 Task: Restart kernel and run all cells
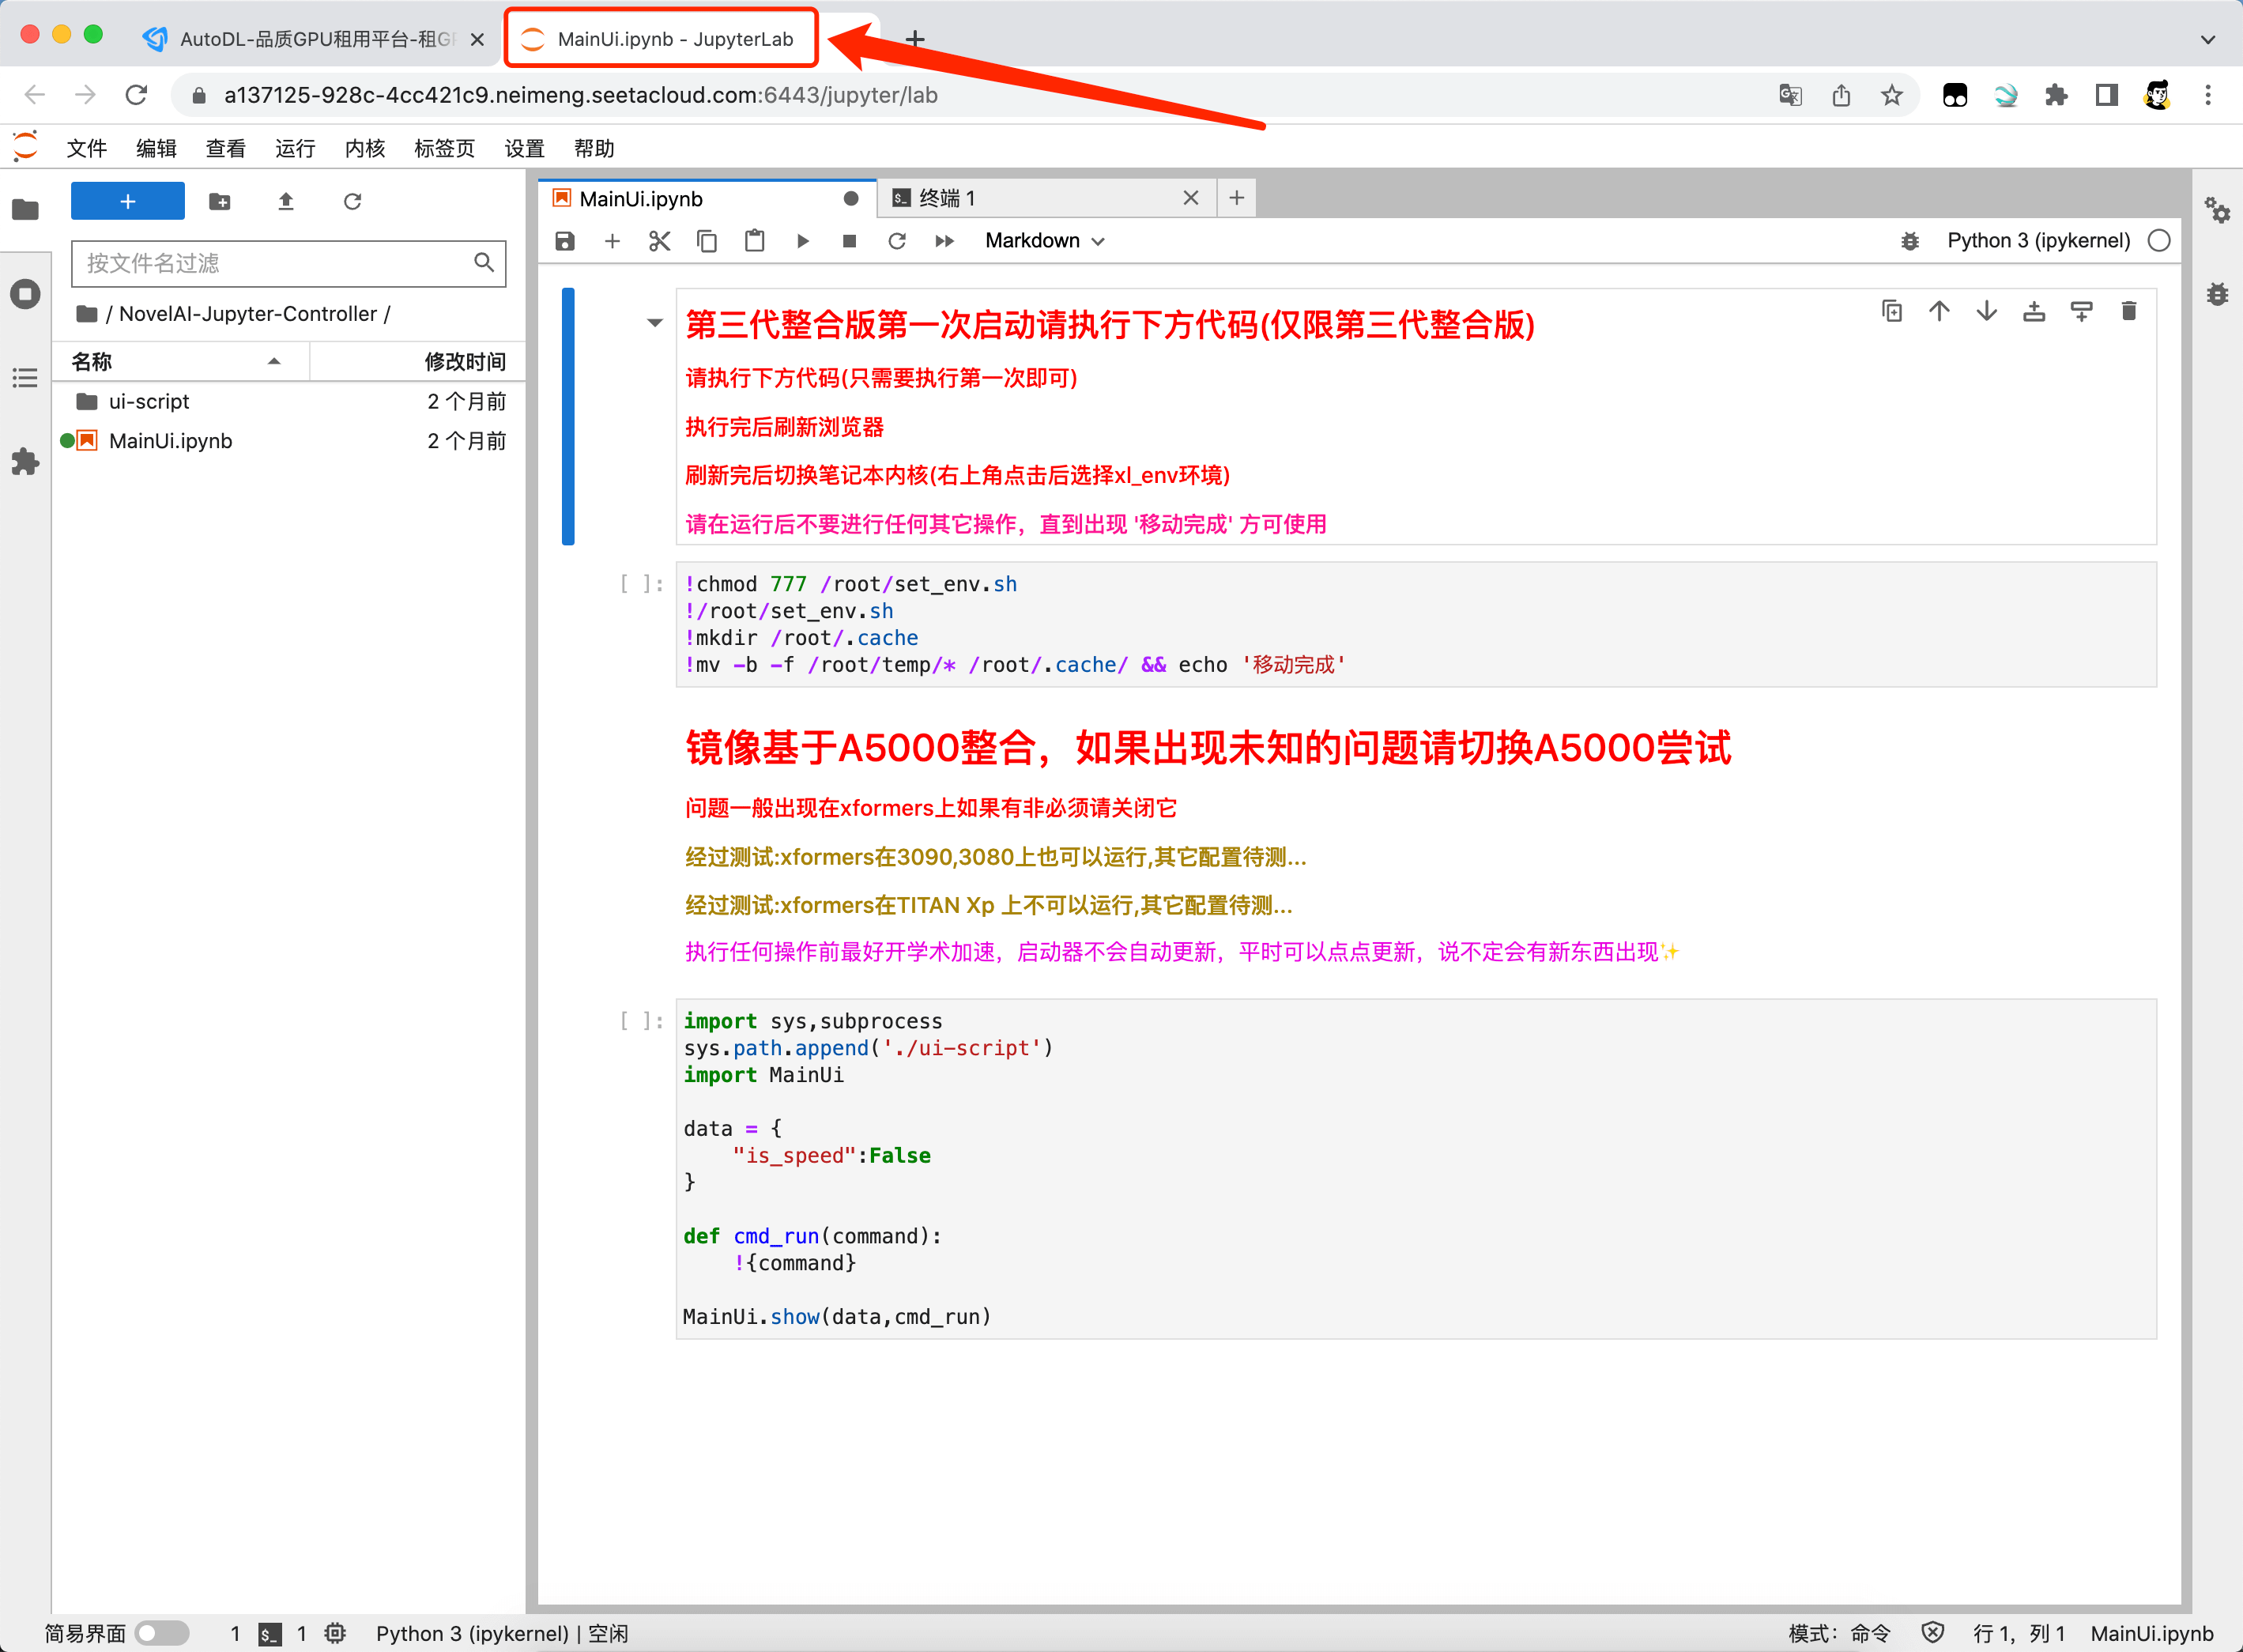(x=944, y=241)
